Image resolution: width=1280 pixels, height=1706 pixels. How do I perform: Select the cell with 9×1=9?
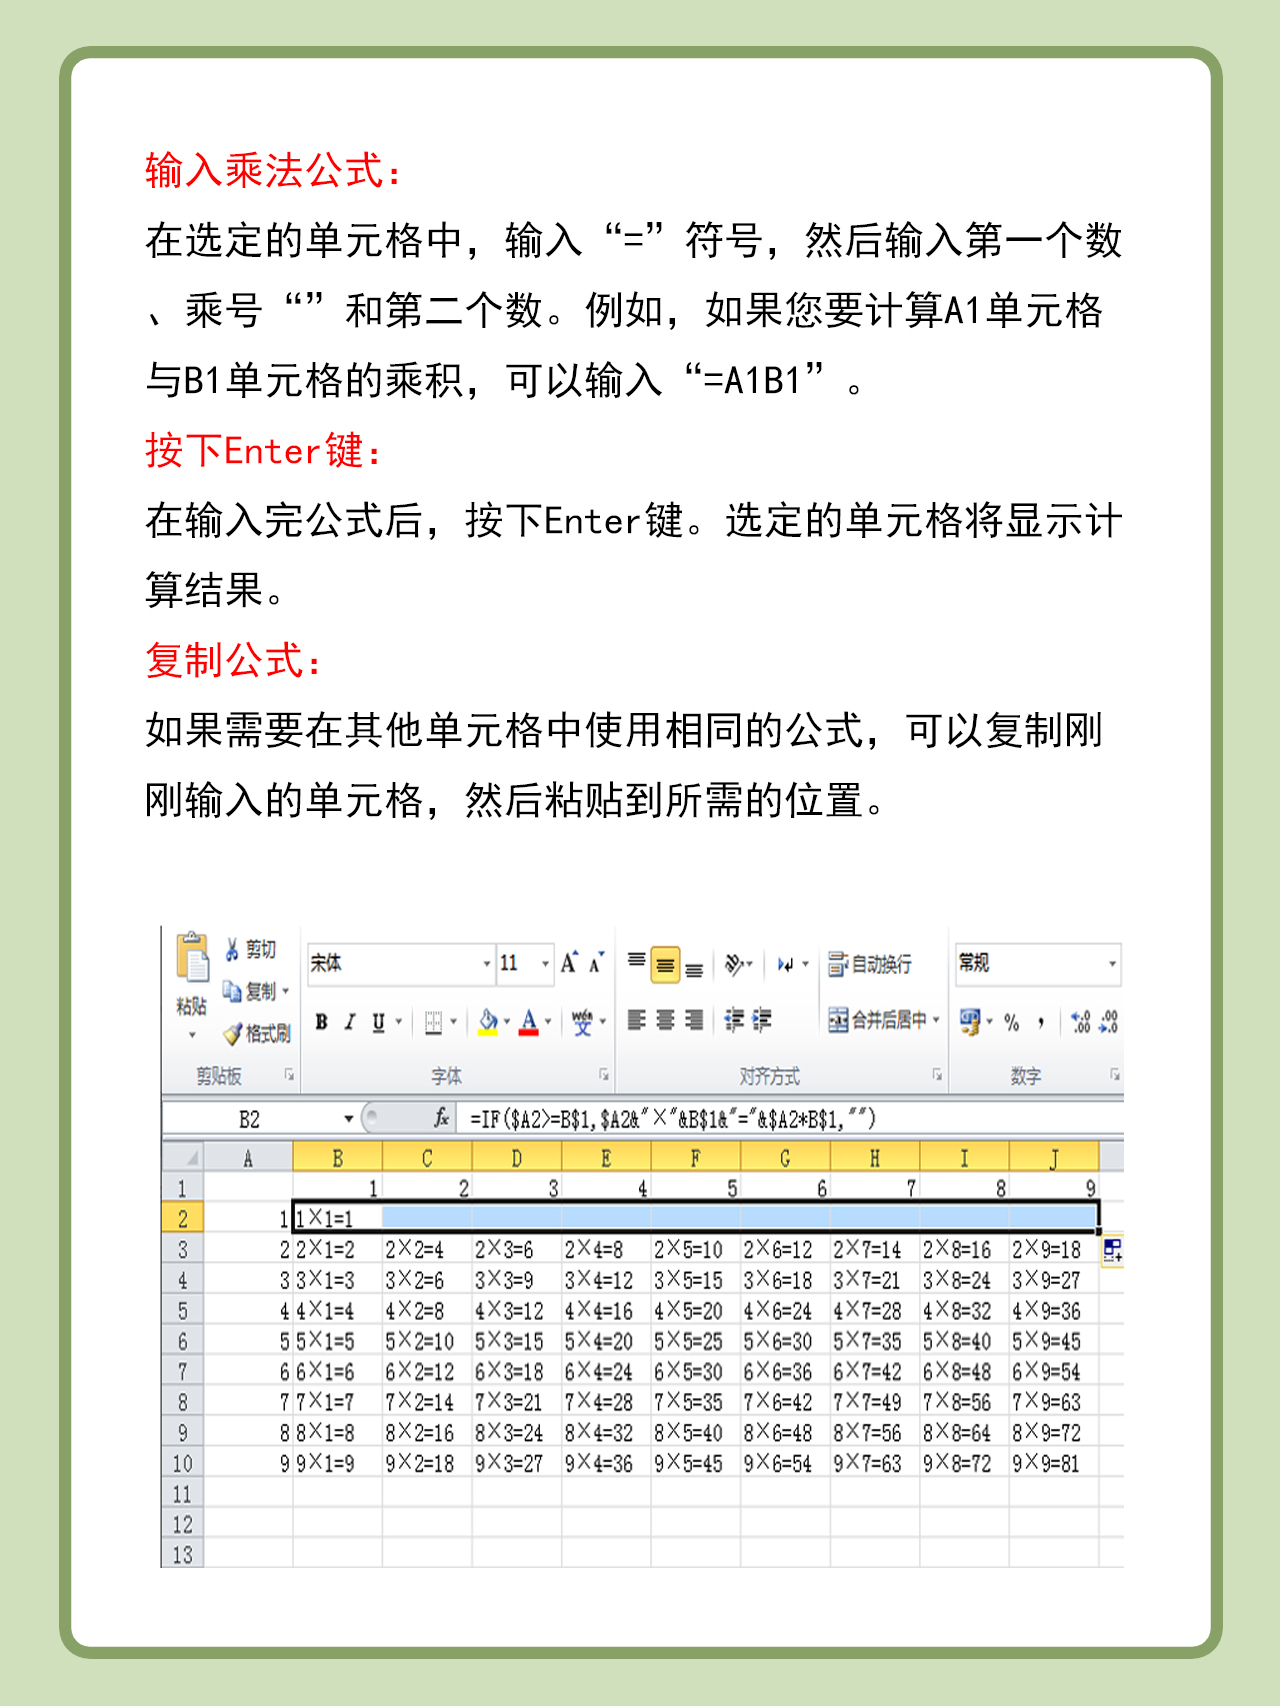pos(337,1463)
